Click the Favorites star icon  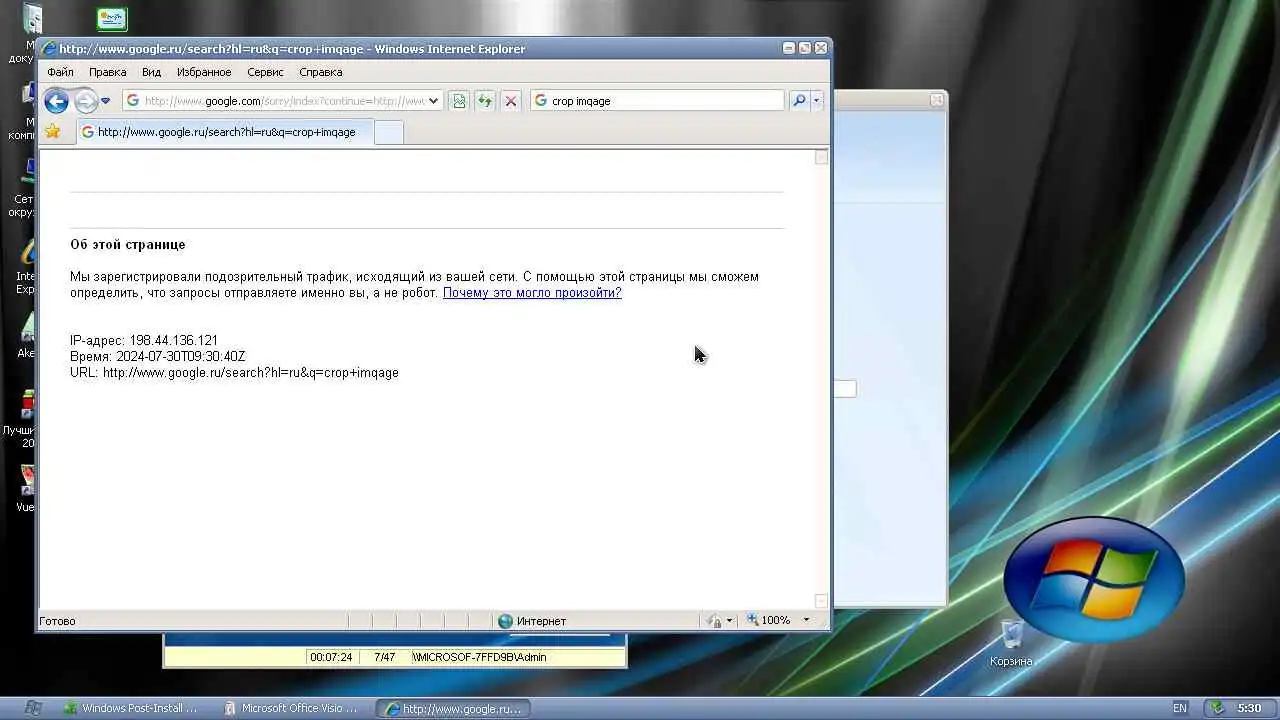tap(52, 131)
